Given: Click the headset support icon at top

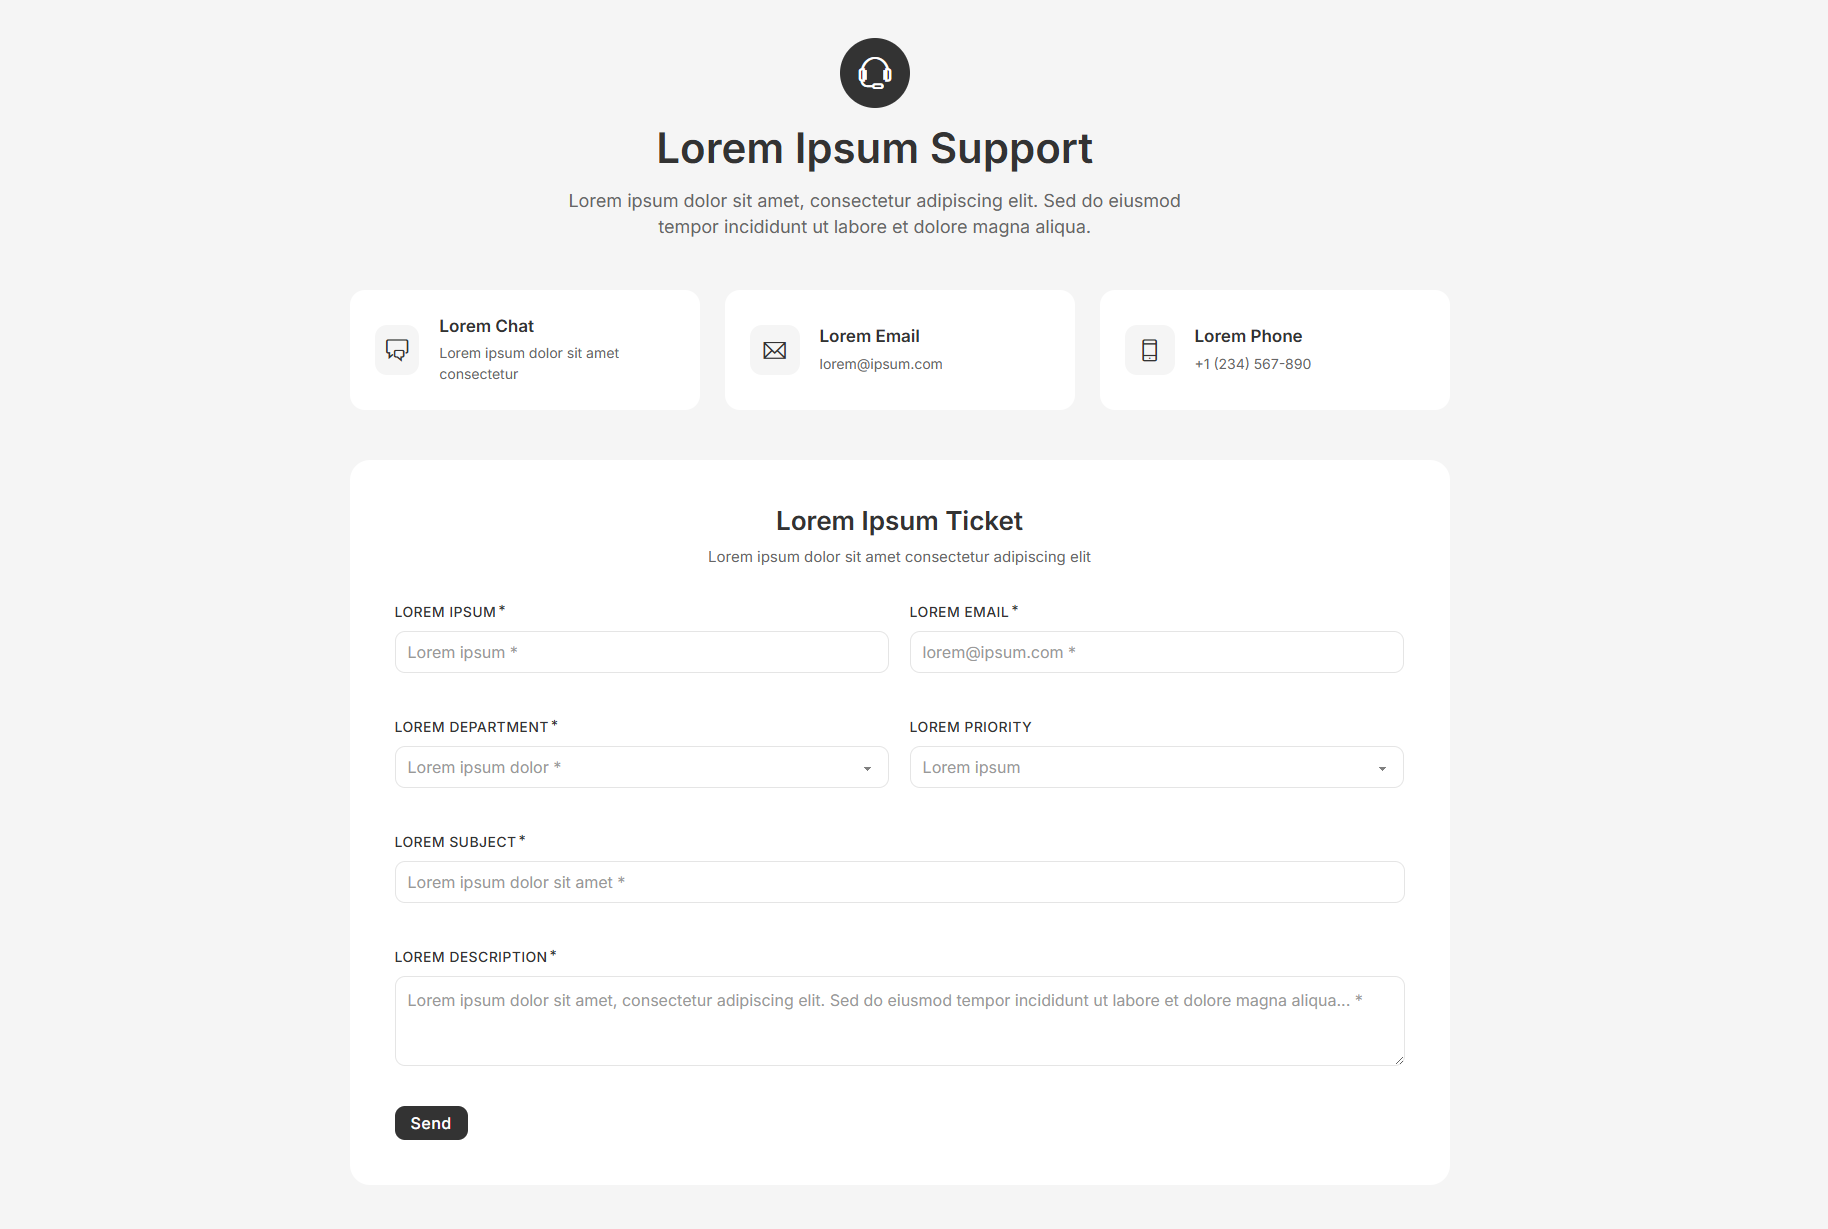Looking at the screenshot, I should [874, 73].
